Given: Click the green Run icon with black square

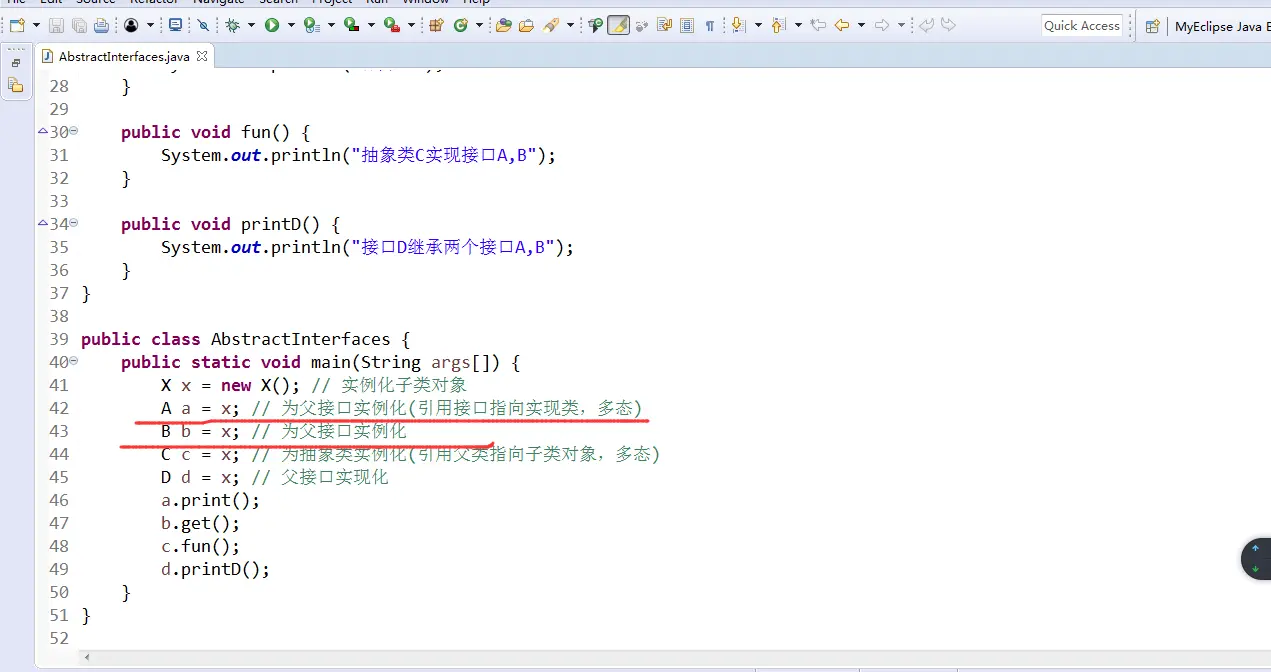Looking at the screenshot, I should (350, 25).
